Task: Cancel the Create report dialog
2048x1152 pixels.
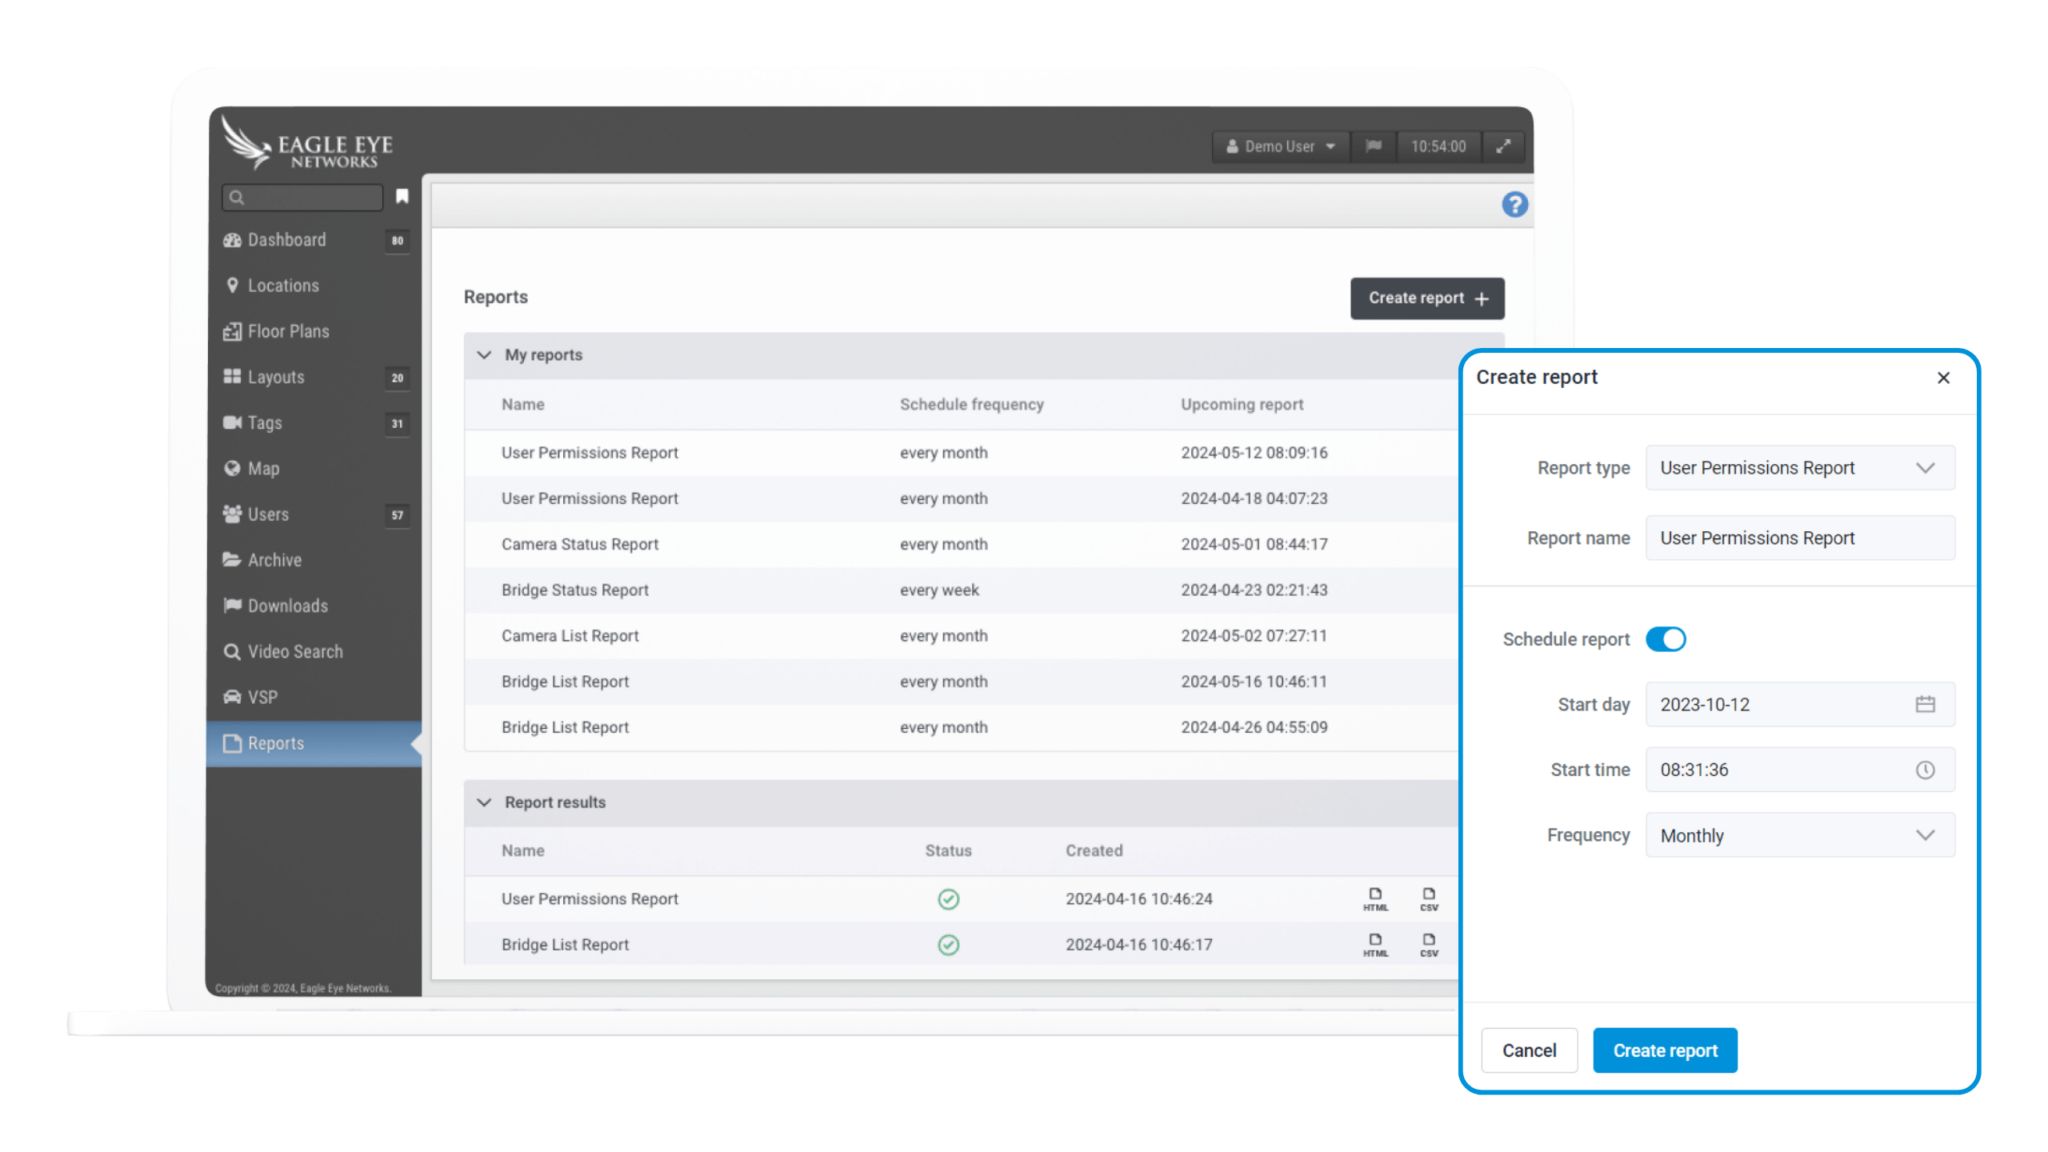Action: (1529, 1050)
